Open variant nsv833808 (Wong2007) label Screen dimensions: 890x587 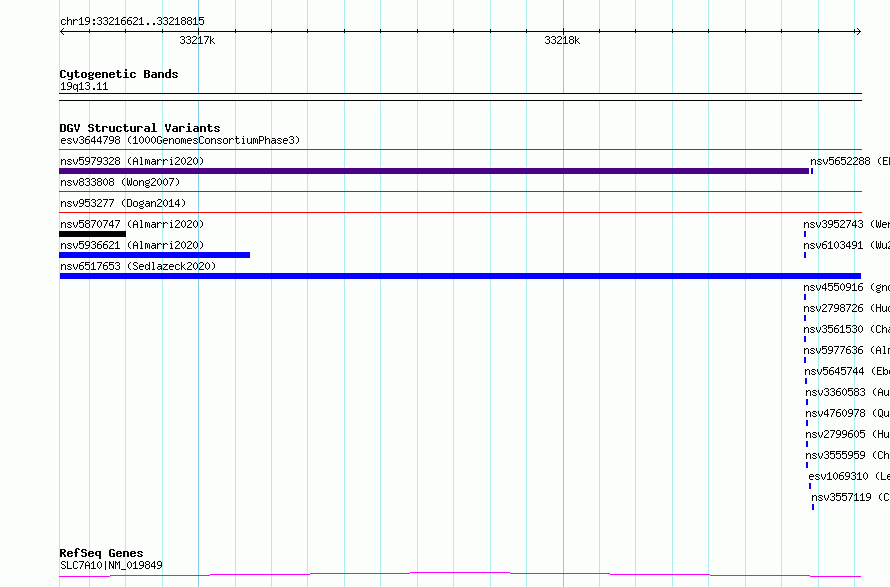[x=120, y=182]
